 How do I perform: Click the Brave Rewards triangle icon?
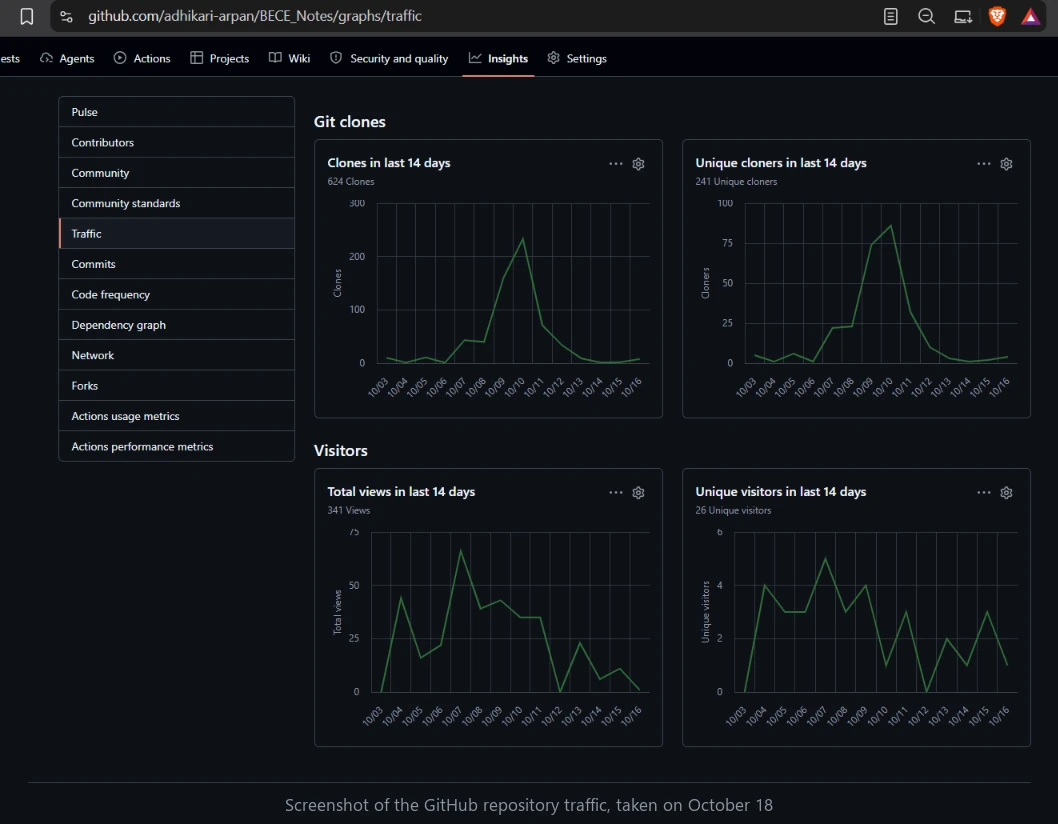1030,16
